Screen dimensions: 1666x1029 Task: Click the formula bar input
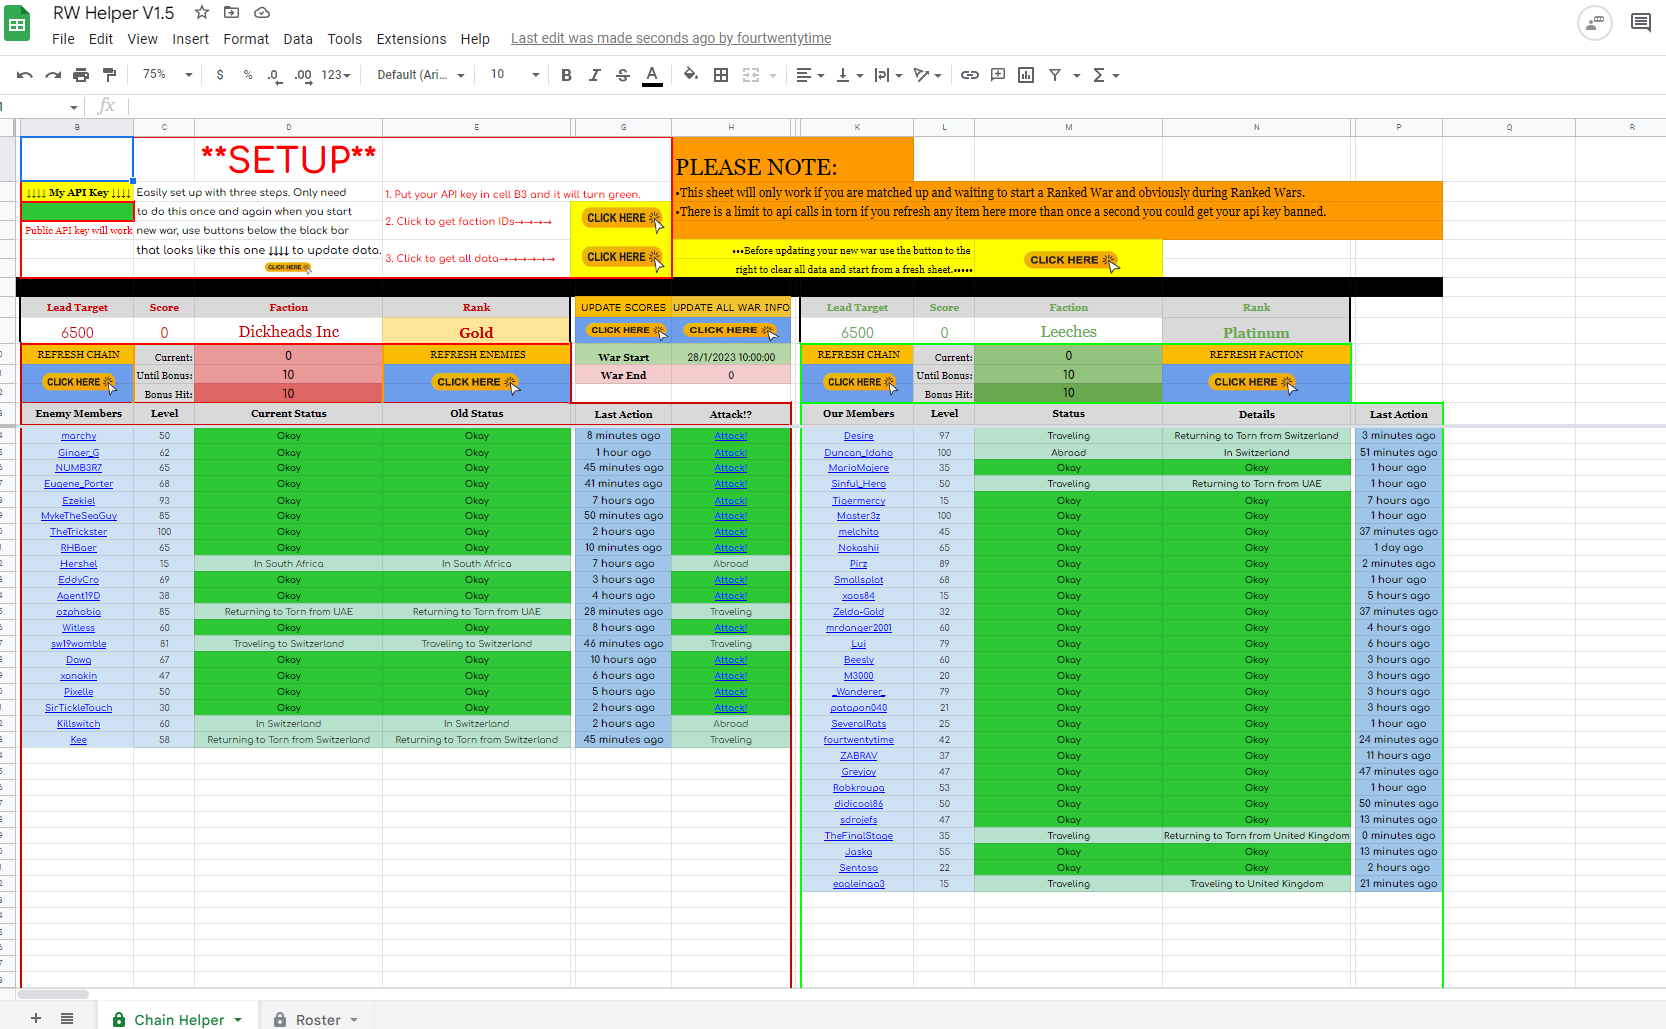tap(800, 106)
